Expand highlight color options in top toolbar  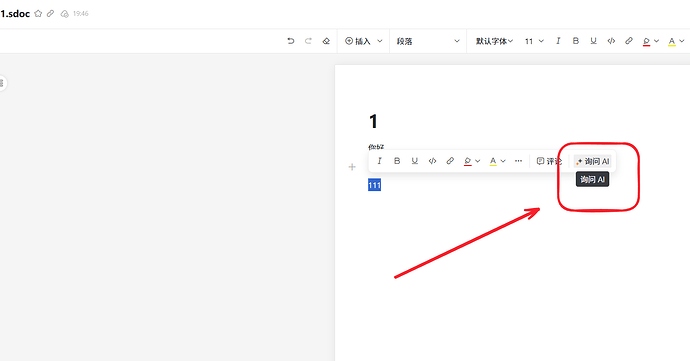(657, 41)
